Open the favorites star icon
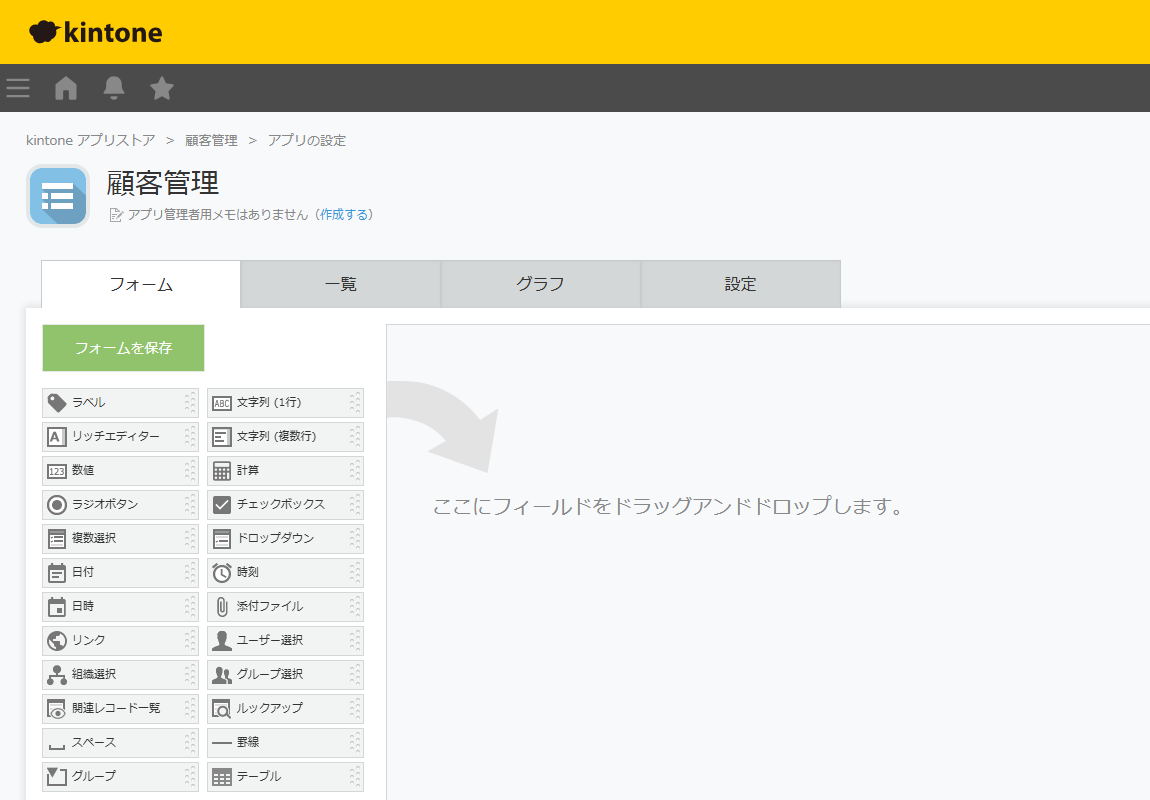Screen dimensions: 1150x800 (161, 88)
